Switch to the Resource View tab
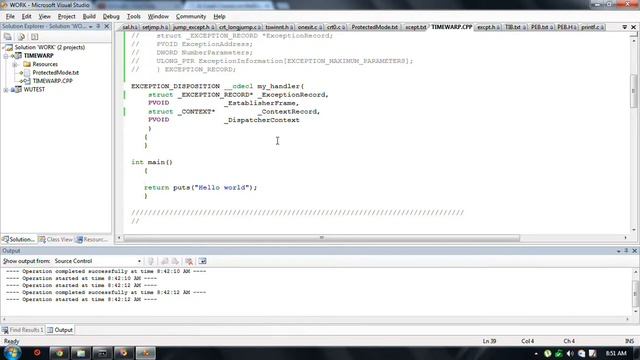 (92, 240)
